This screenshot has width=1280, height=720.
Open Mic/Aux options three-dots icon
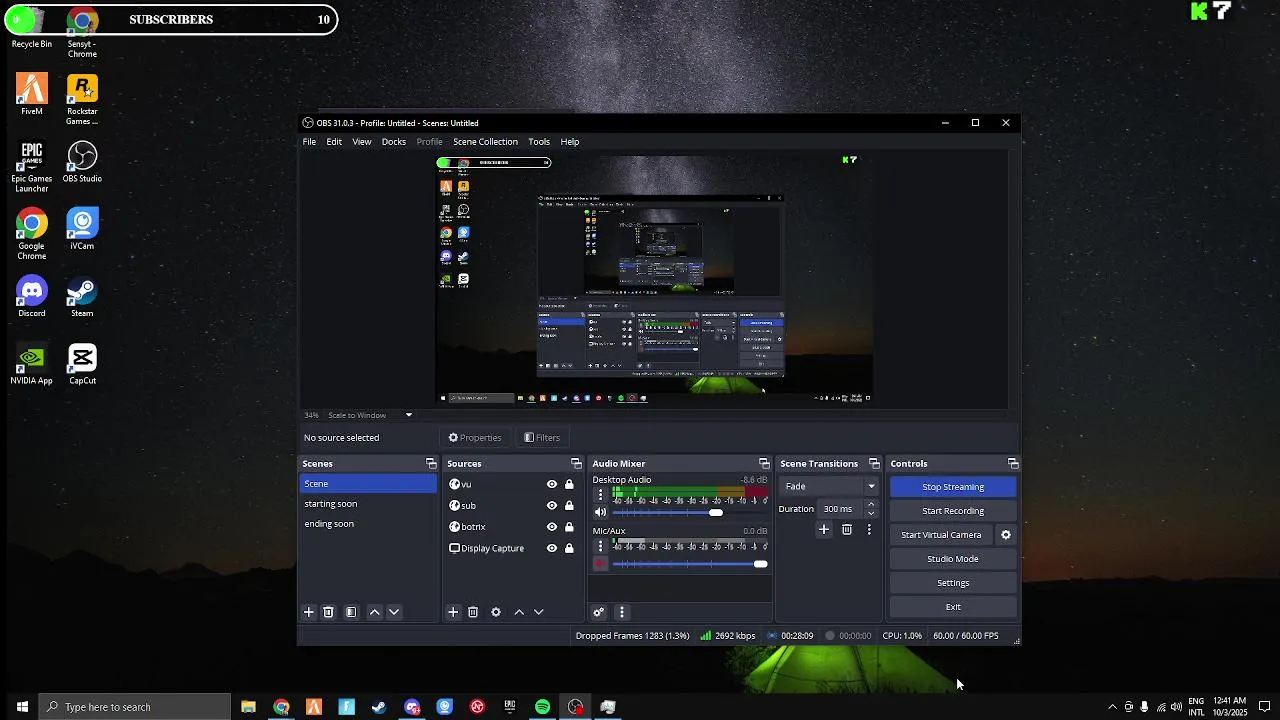point(600,546)
